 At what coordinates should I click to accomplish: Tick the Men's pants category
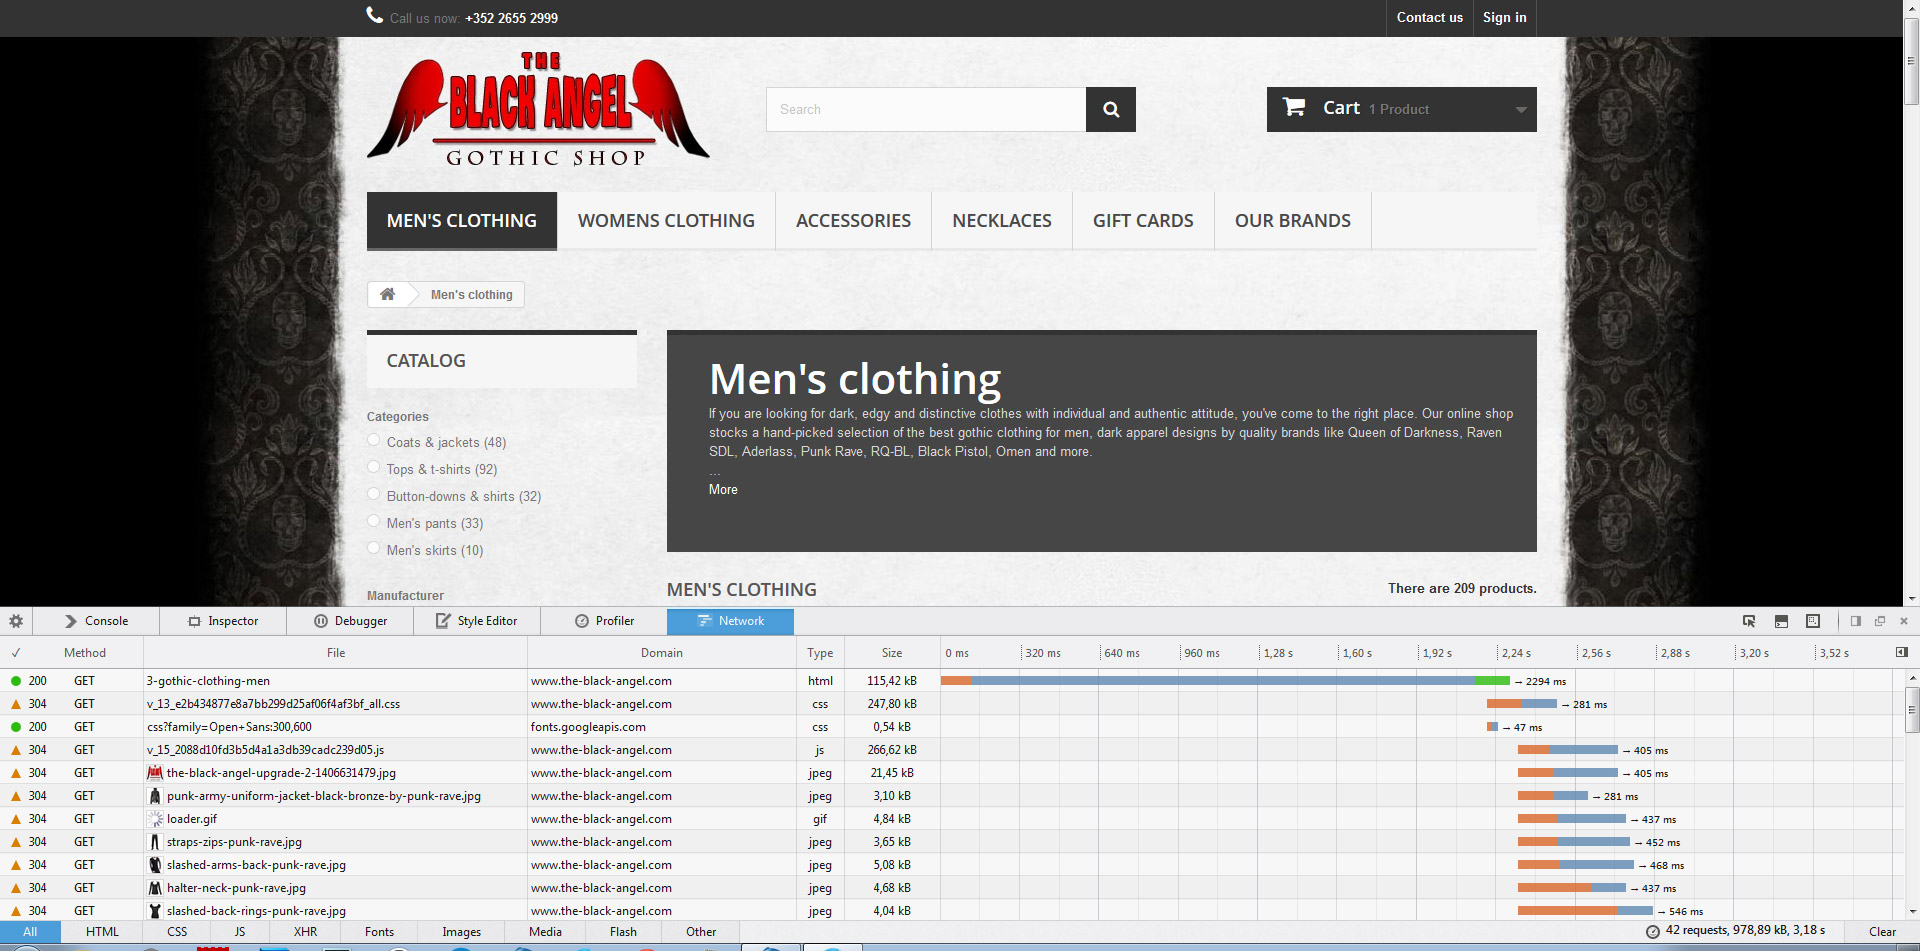[374, 521]
